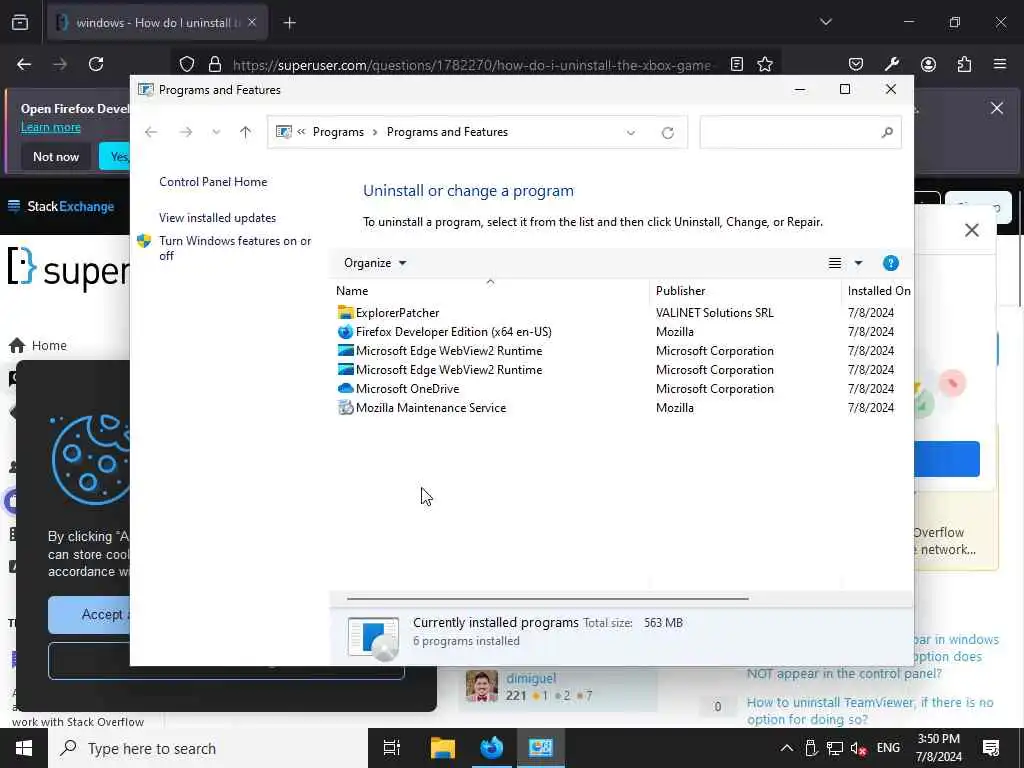Open the Pocket save icon in Firefox
The width and height of the screenshot is (1024, 768).
pos(856,64)
